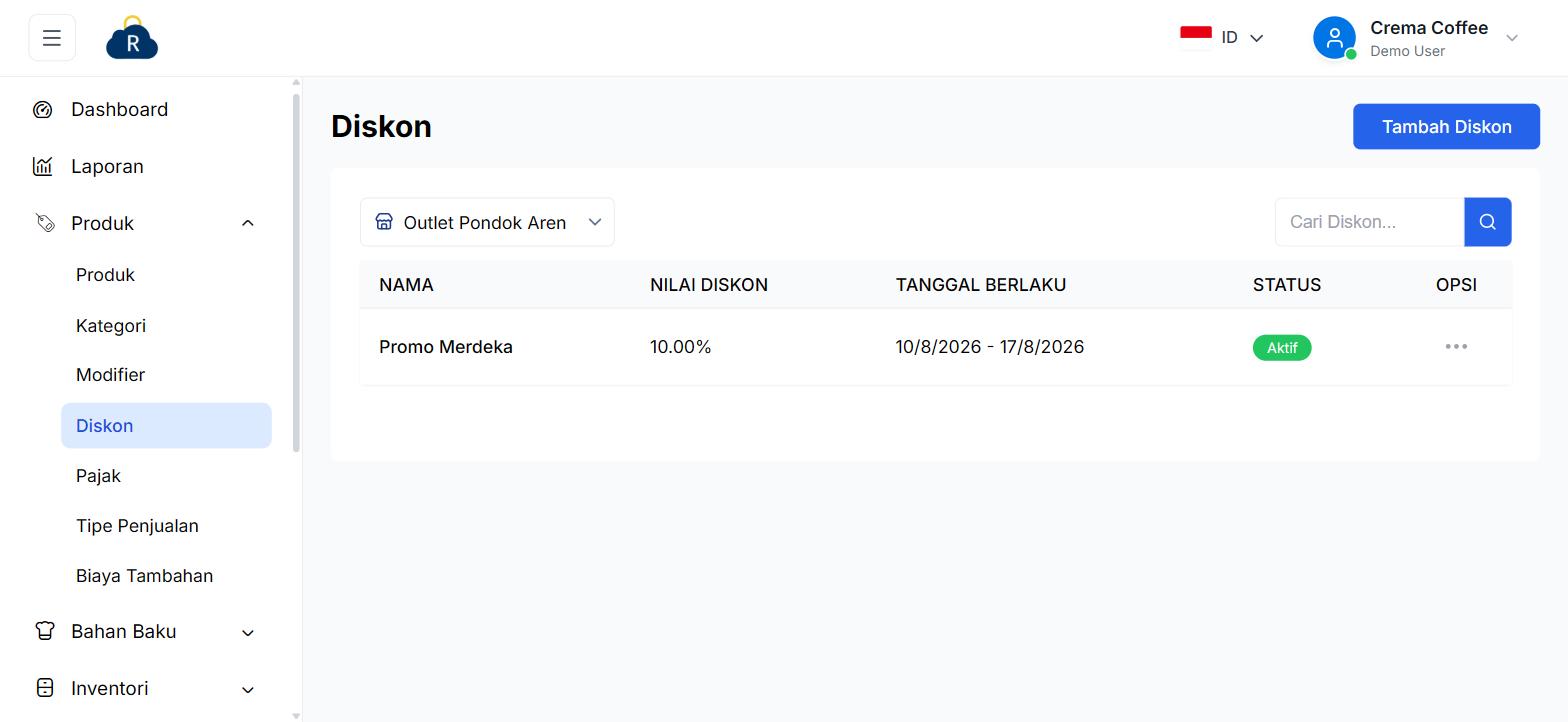Click the NILAI DISKON column header
The height and width of the screenshot is (722, 1568).
(709, 285)
